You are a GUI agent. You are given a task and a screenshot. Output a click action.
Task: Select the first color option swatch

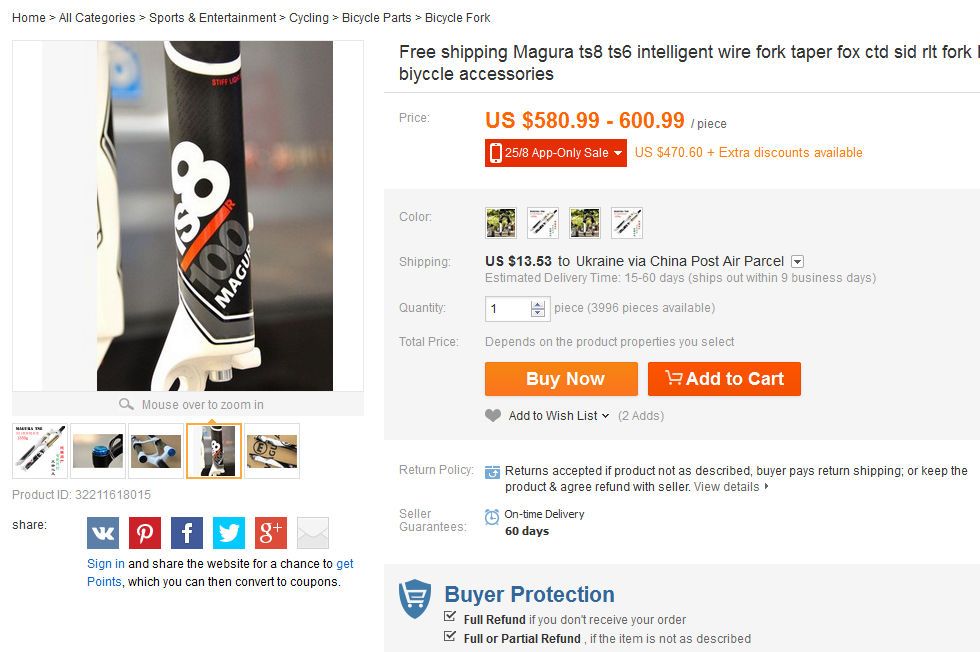point(501,222)
